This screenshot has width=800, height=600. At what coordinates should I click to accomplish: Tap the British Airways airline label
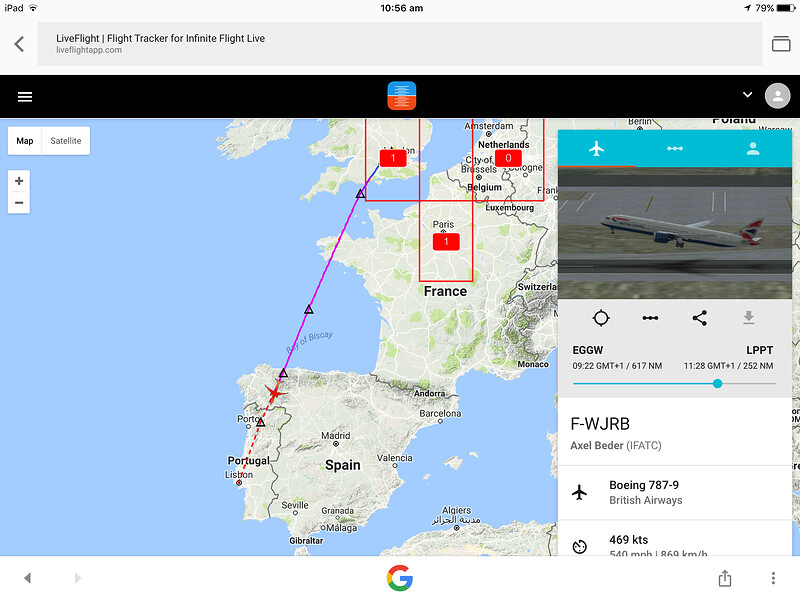(x=645, y=500)
